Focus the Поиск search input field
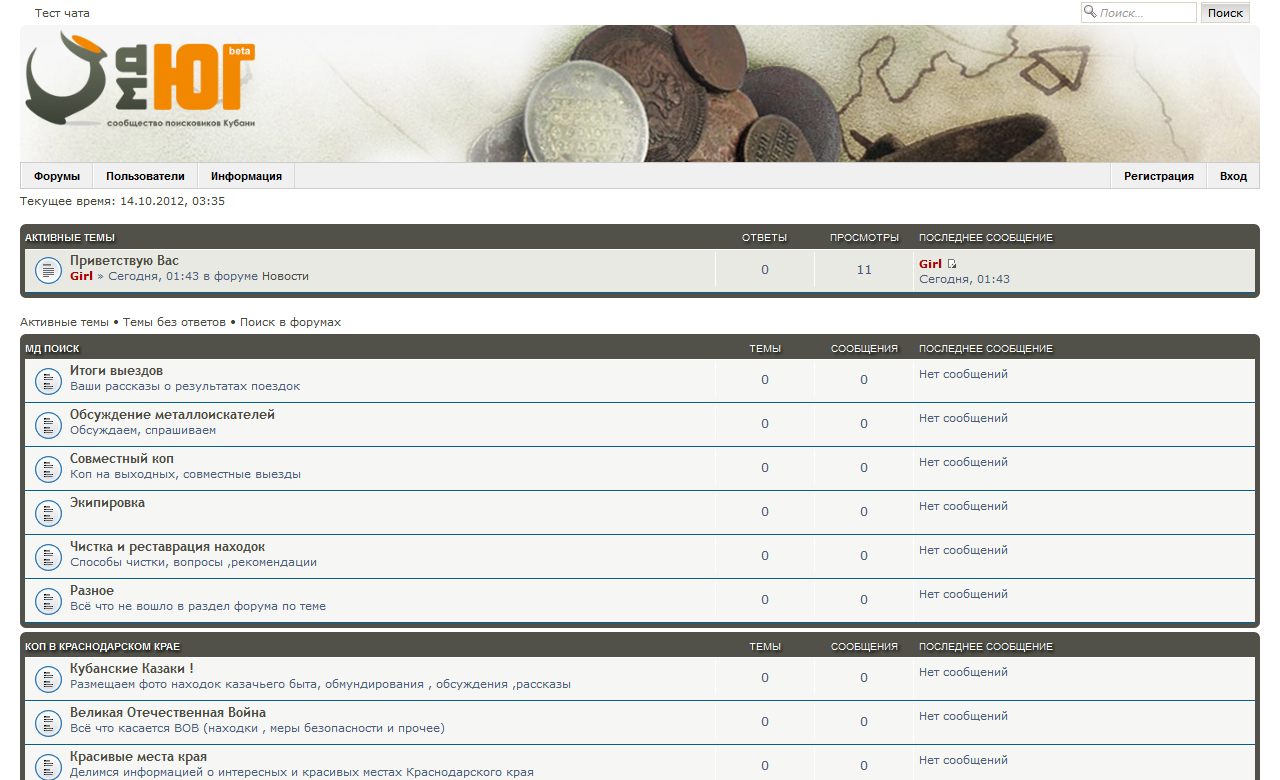This screenshot has height=780, width=1280. [x=1145, y=13]
